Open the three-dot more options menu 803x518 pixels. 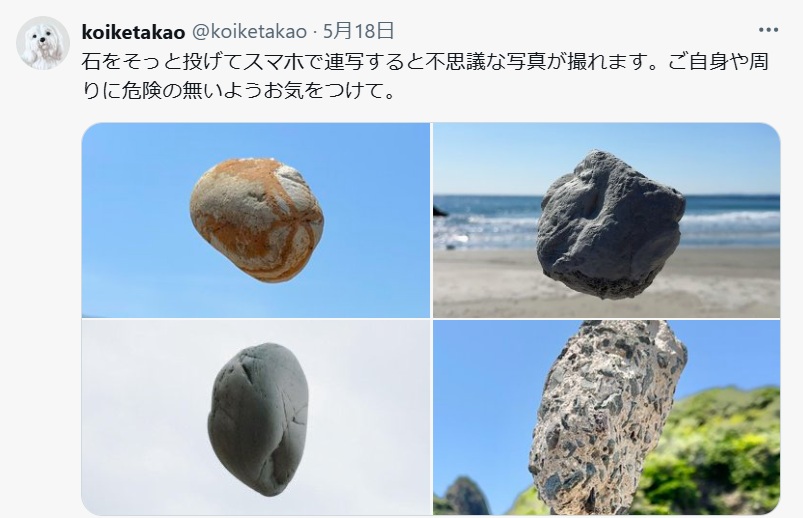[x=768, y=30]
